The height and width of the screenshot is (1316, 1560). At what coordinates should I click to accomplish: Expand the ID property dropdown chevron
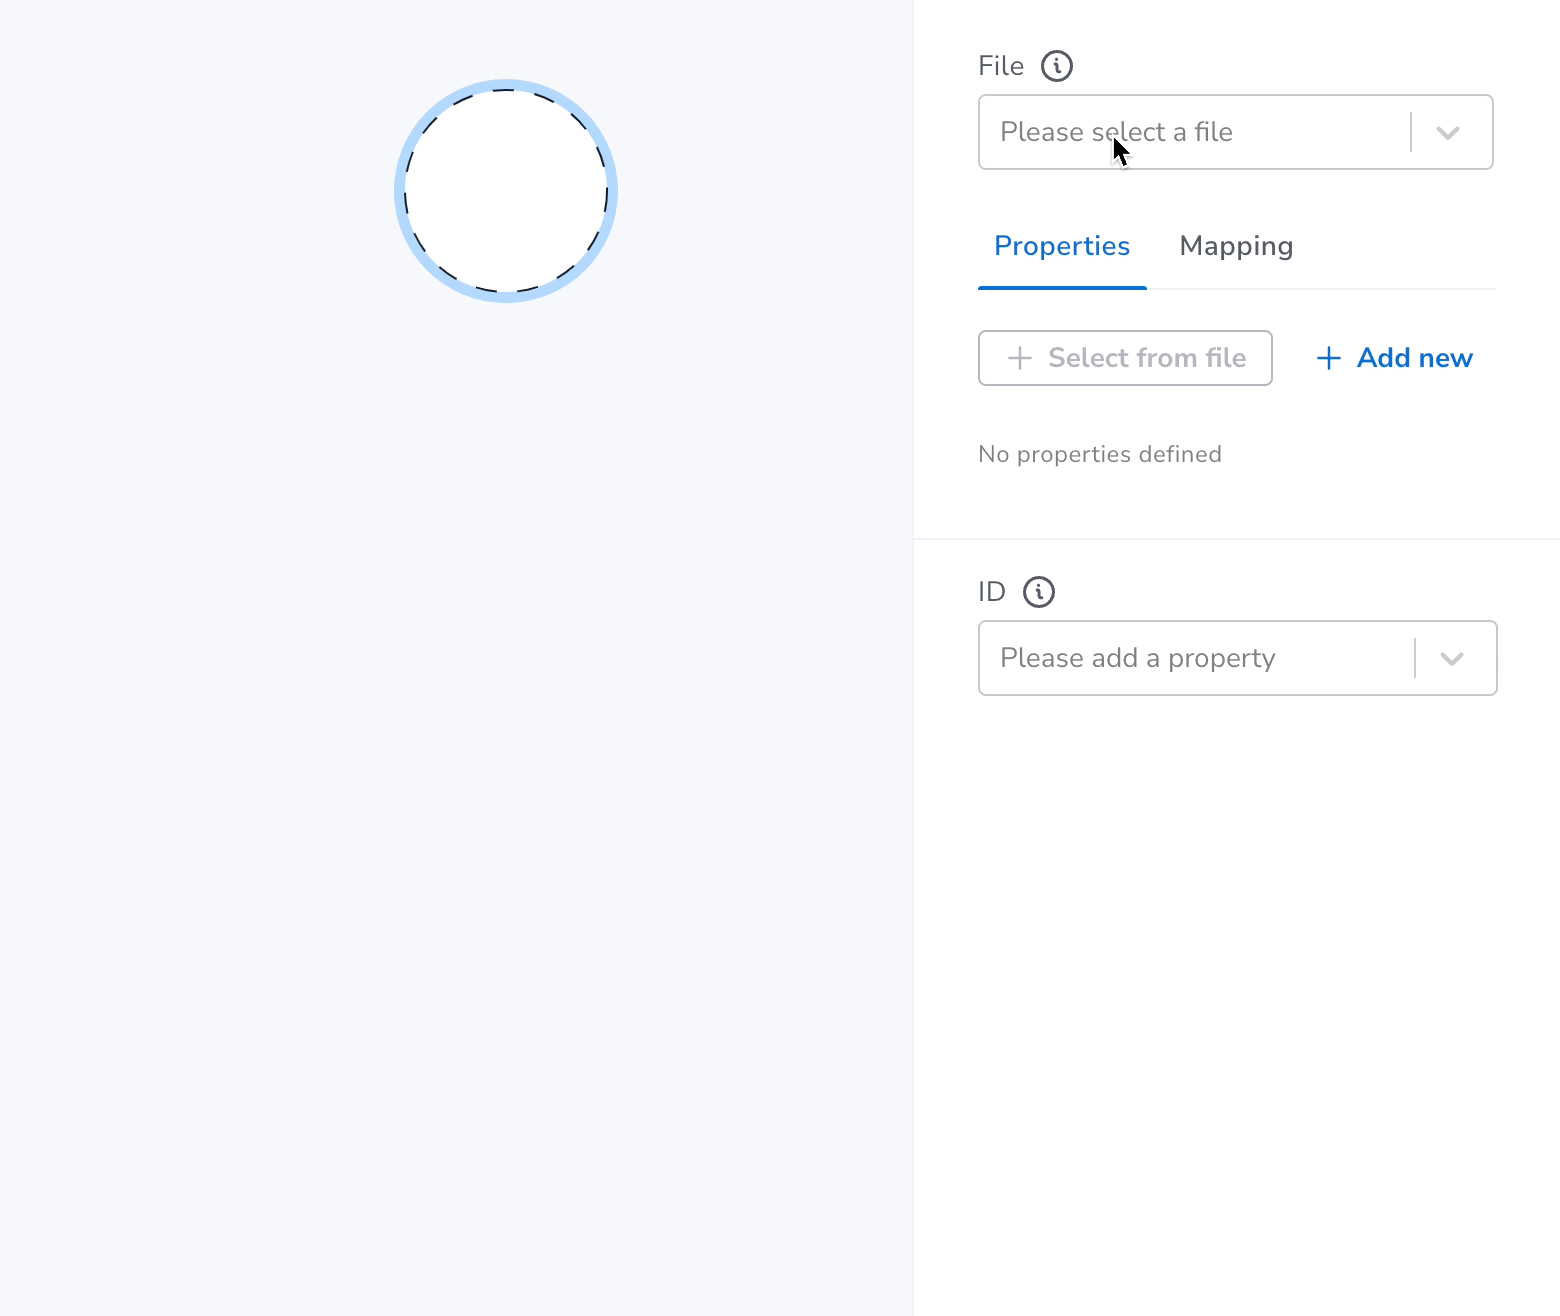1452,658
